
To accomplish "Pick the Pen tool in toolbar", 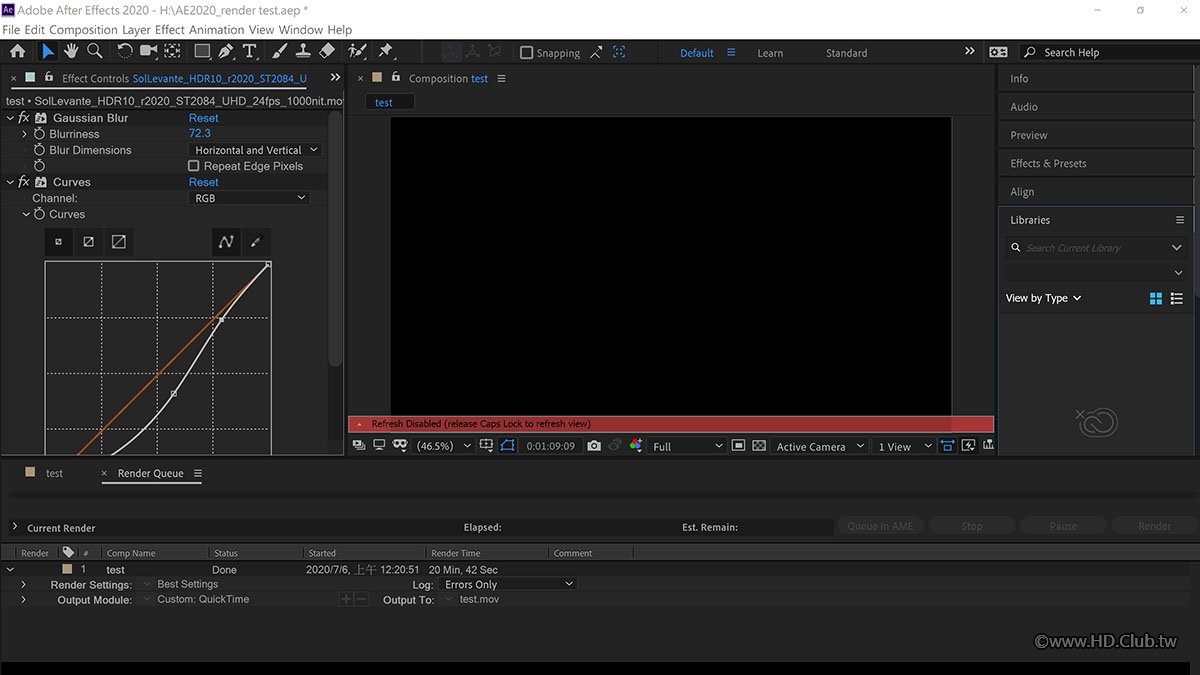I will coord(226,51).
